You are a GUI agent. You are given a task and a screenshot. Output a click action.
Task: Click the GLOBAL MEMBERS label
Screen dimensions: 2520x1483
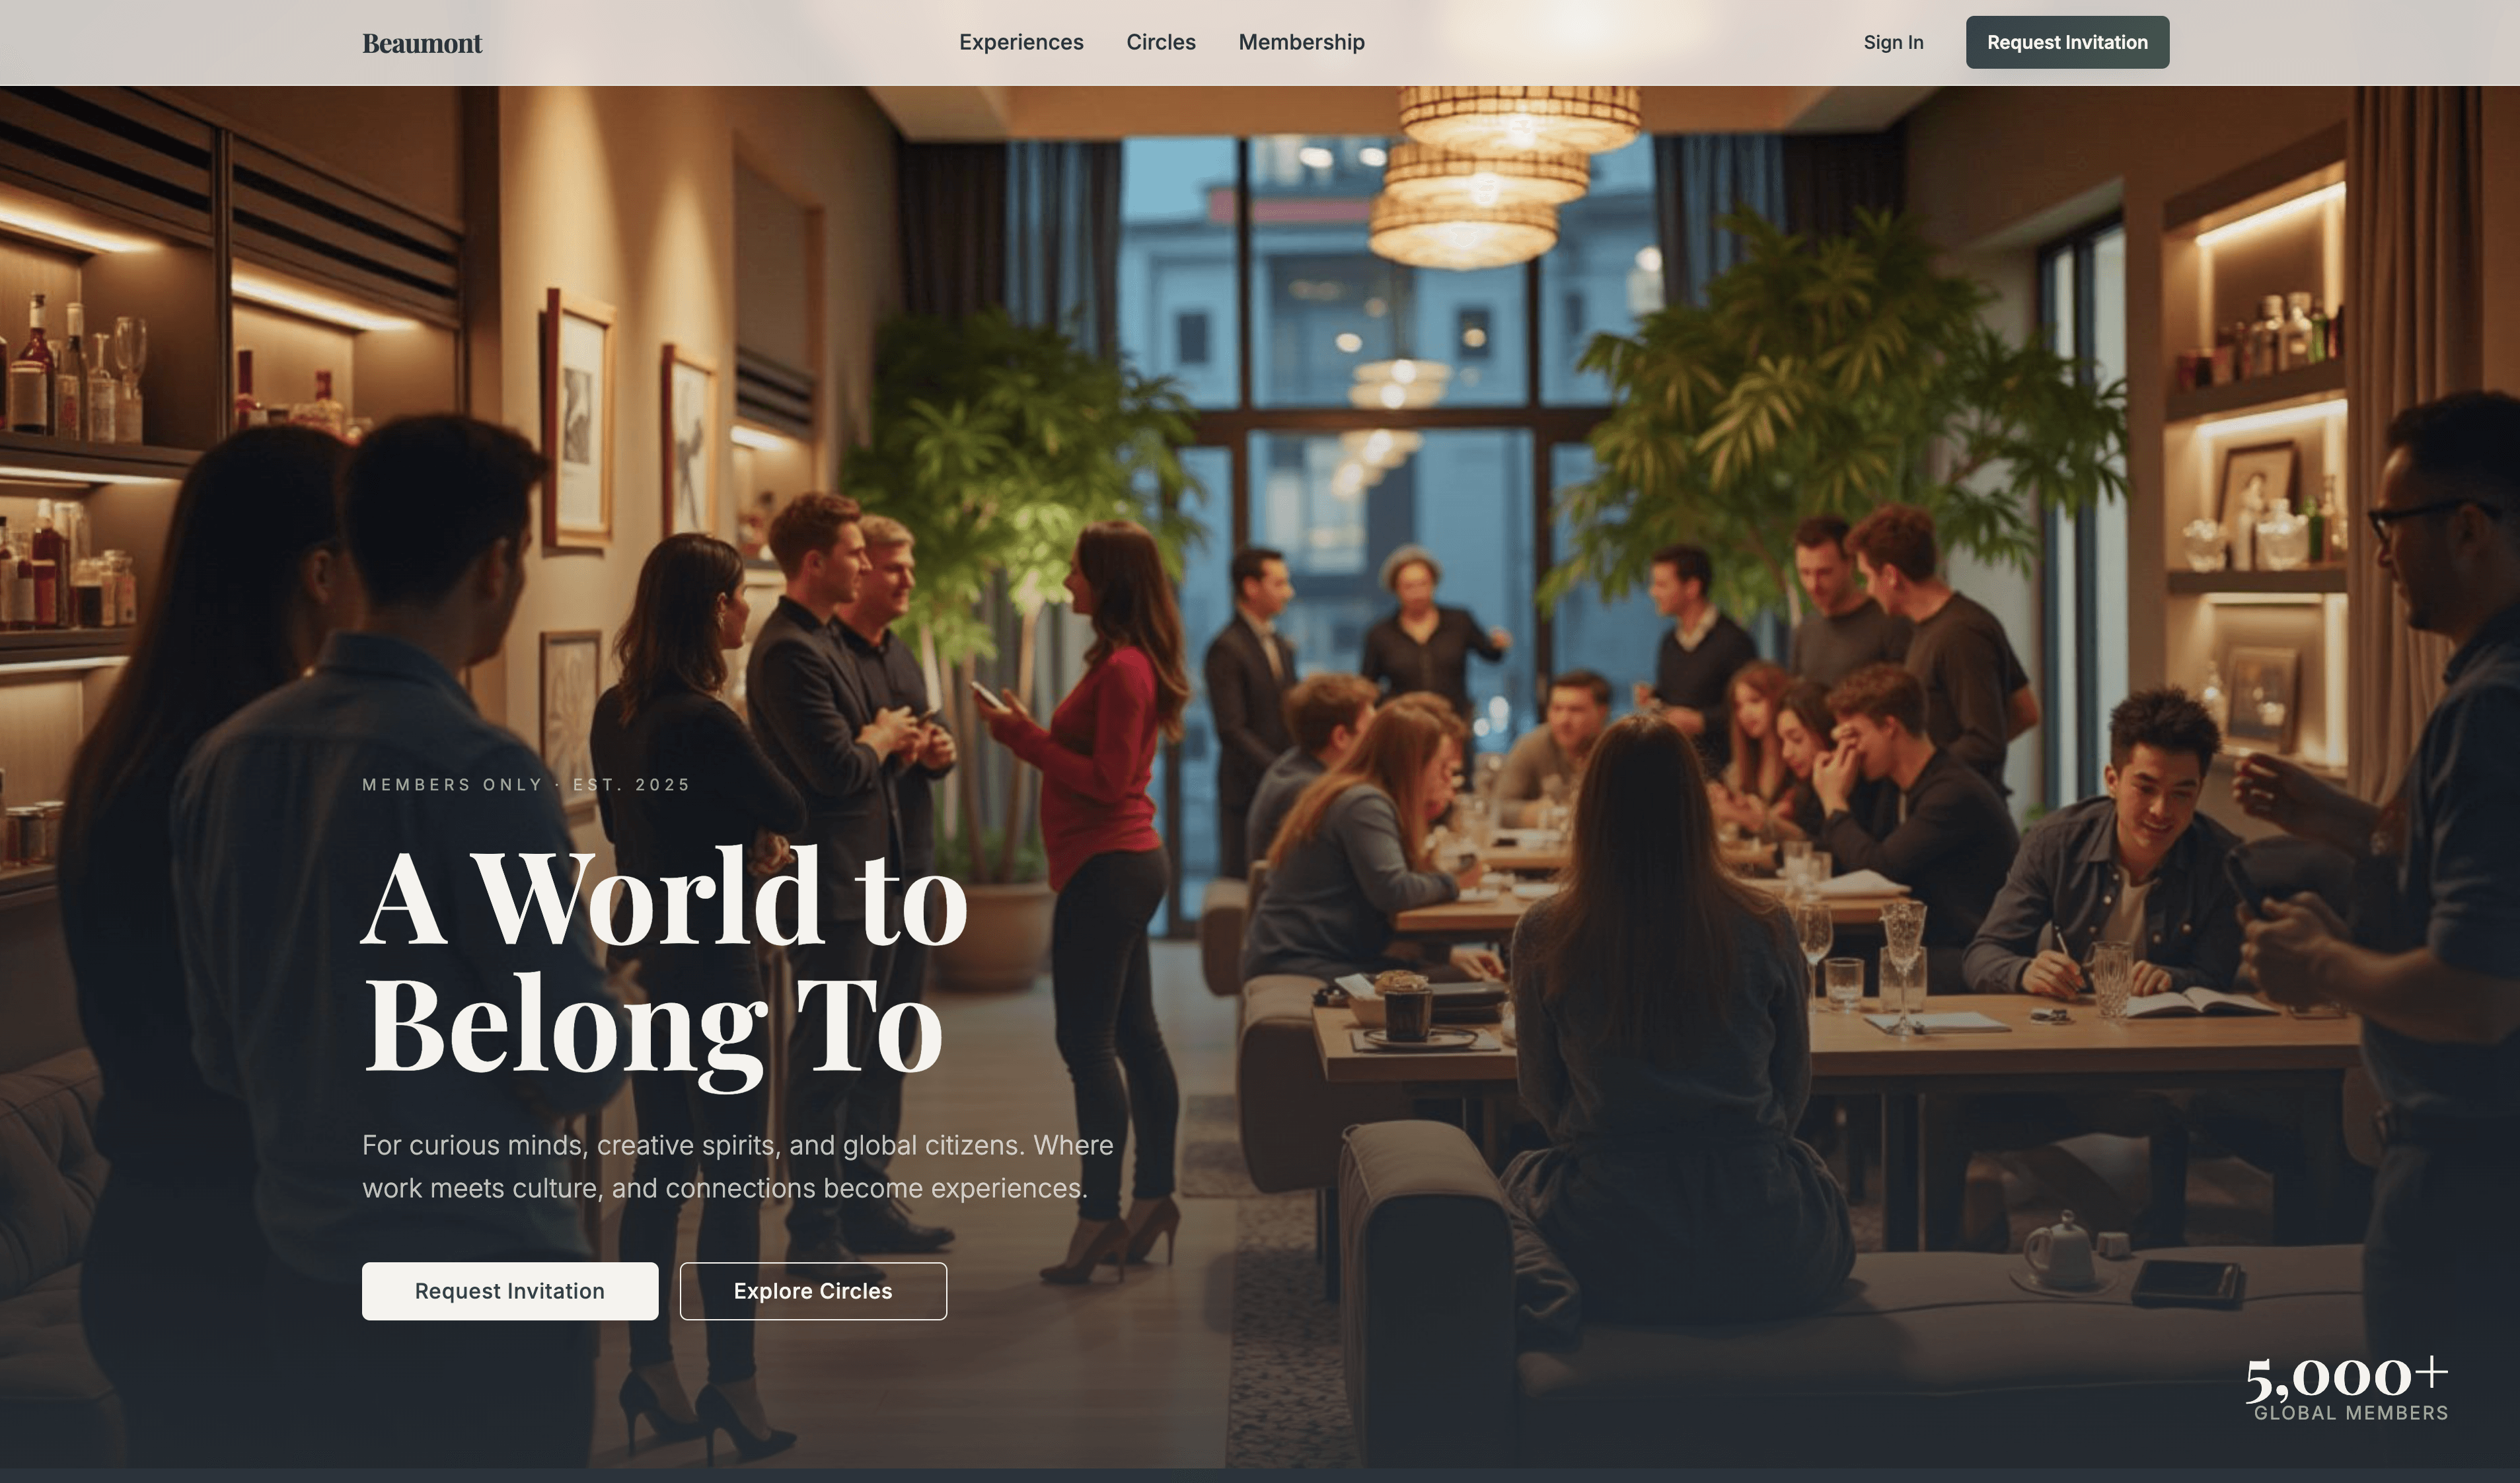click(x=2350, y=1412)
